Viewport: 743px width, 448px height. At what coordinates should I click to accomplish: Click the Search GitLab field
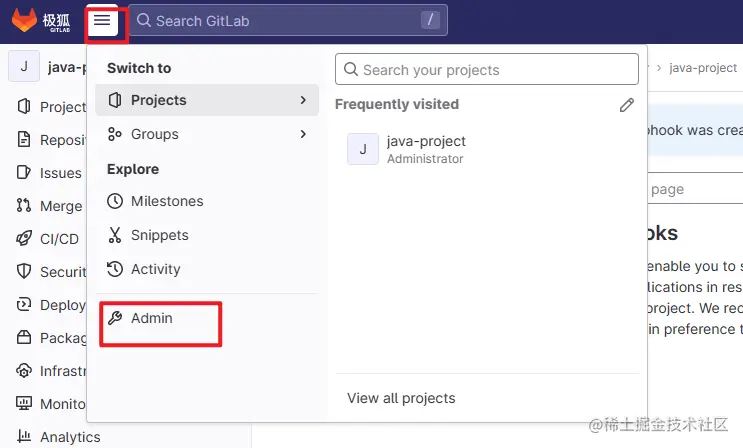click(280, 20)
